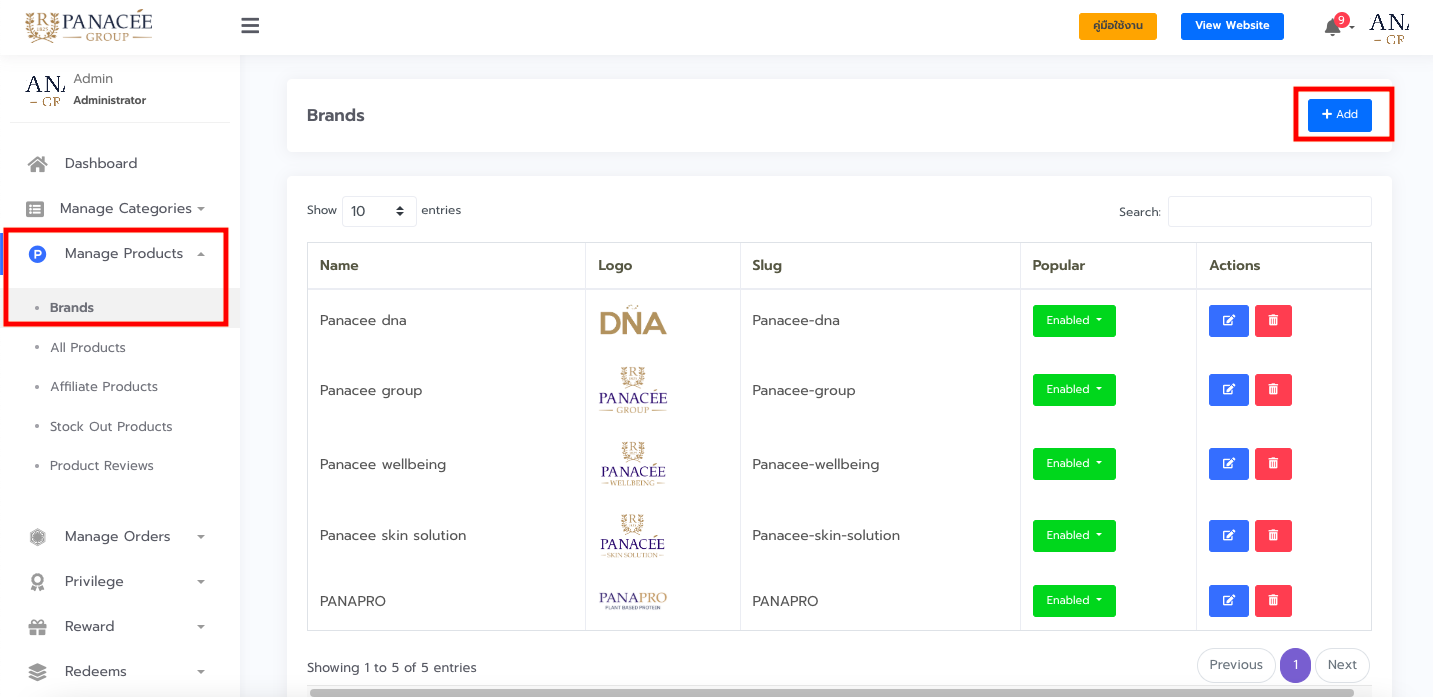
Task: Edit the Panacee group brand
Action: [x=1229, y=390]
